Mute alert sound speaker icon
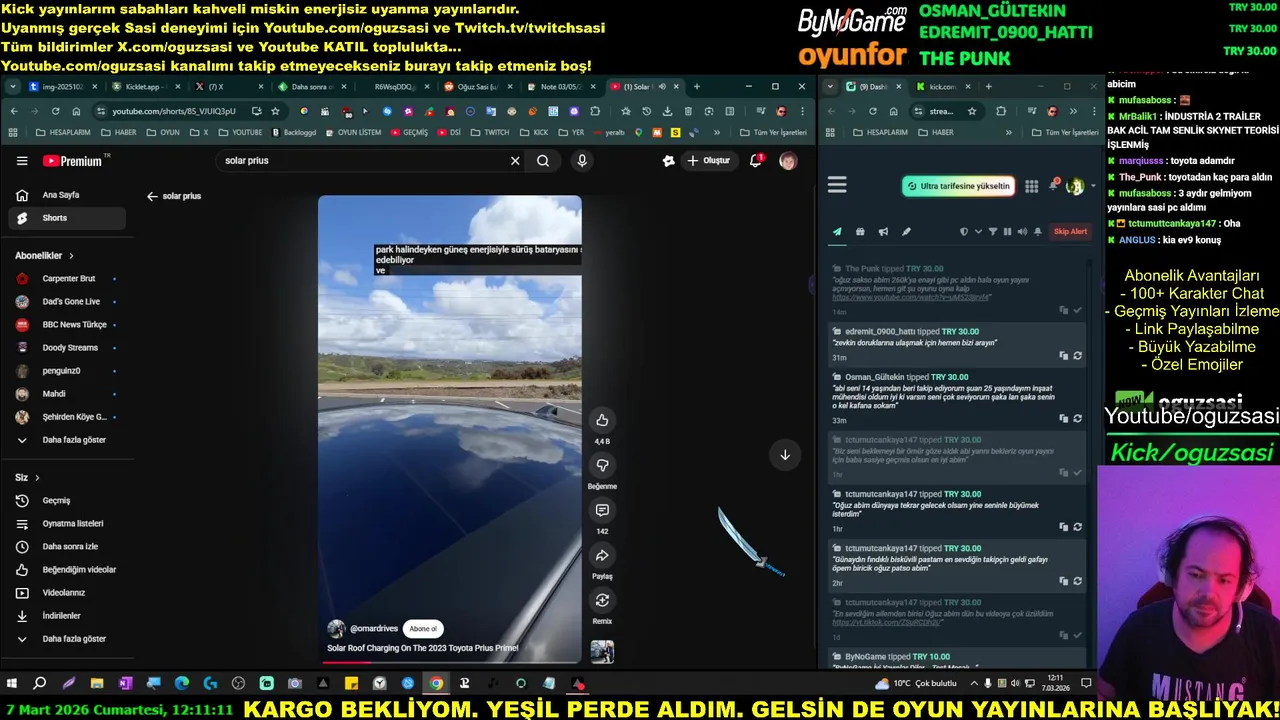Screen dimensions: 1280x720 [x=1022, y=232]
